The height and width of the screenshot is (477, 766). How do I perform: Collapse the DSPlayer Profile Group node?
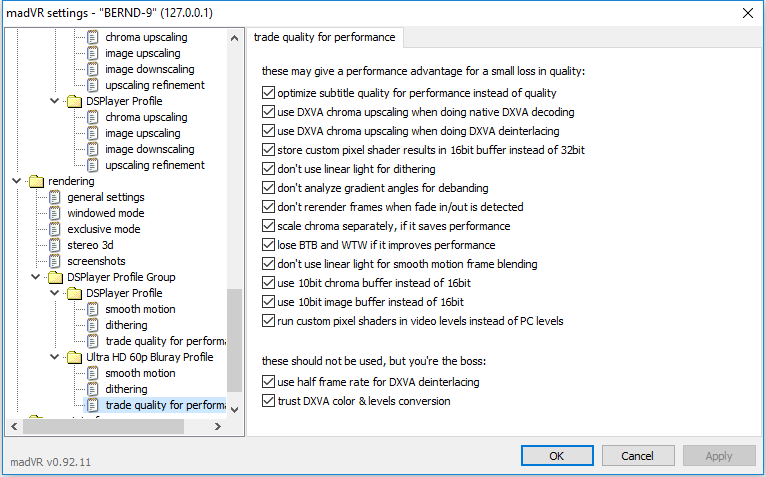pos(36,277)
